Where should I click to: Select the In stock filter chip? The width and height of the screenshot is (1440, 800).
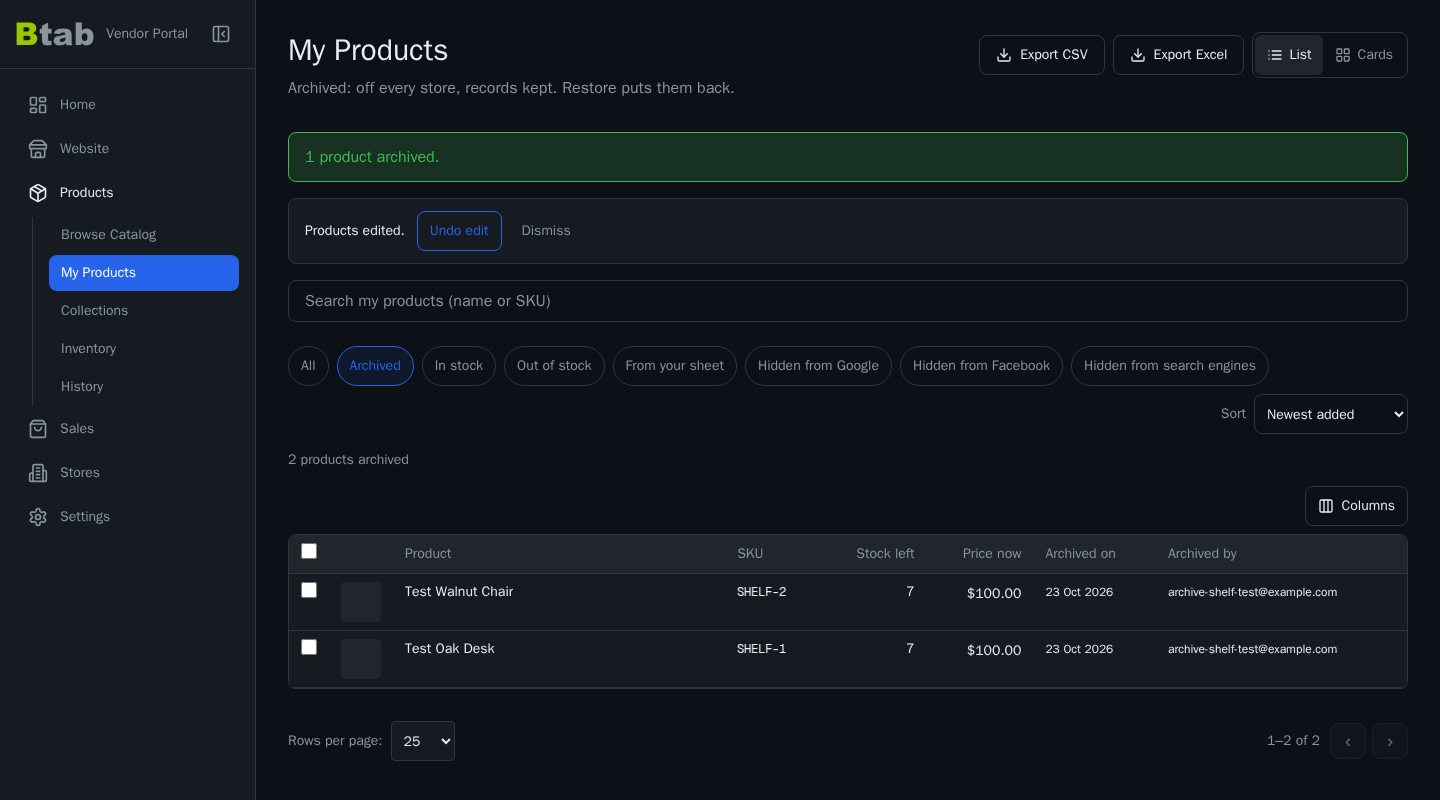click(x=459, y=366)
